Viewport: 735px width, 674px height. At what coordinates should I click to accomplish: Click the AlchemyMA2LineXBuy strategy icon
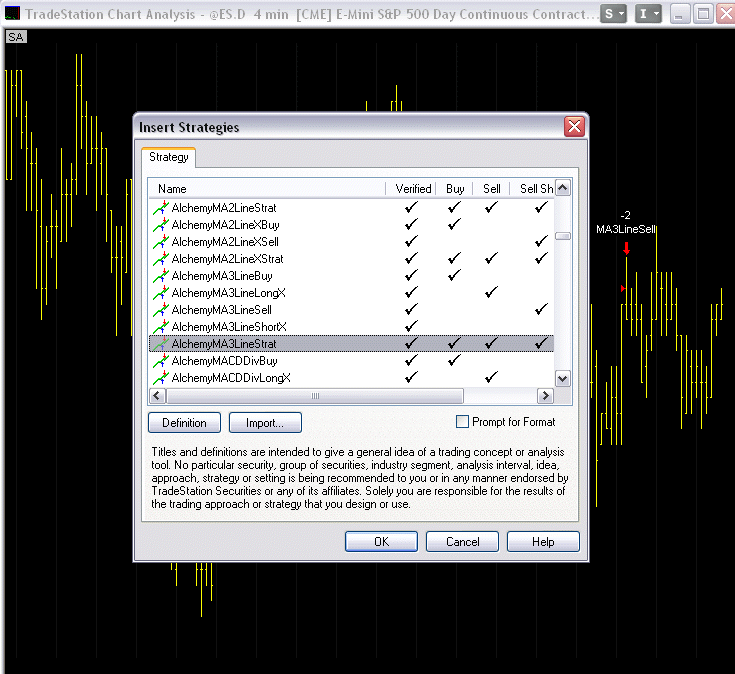[x=160, y=225]
